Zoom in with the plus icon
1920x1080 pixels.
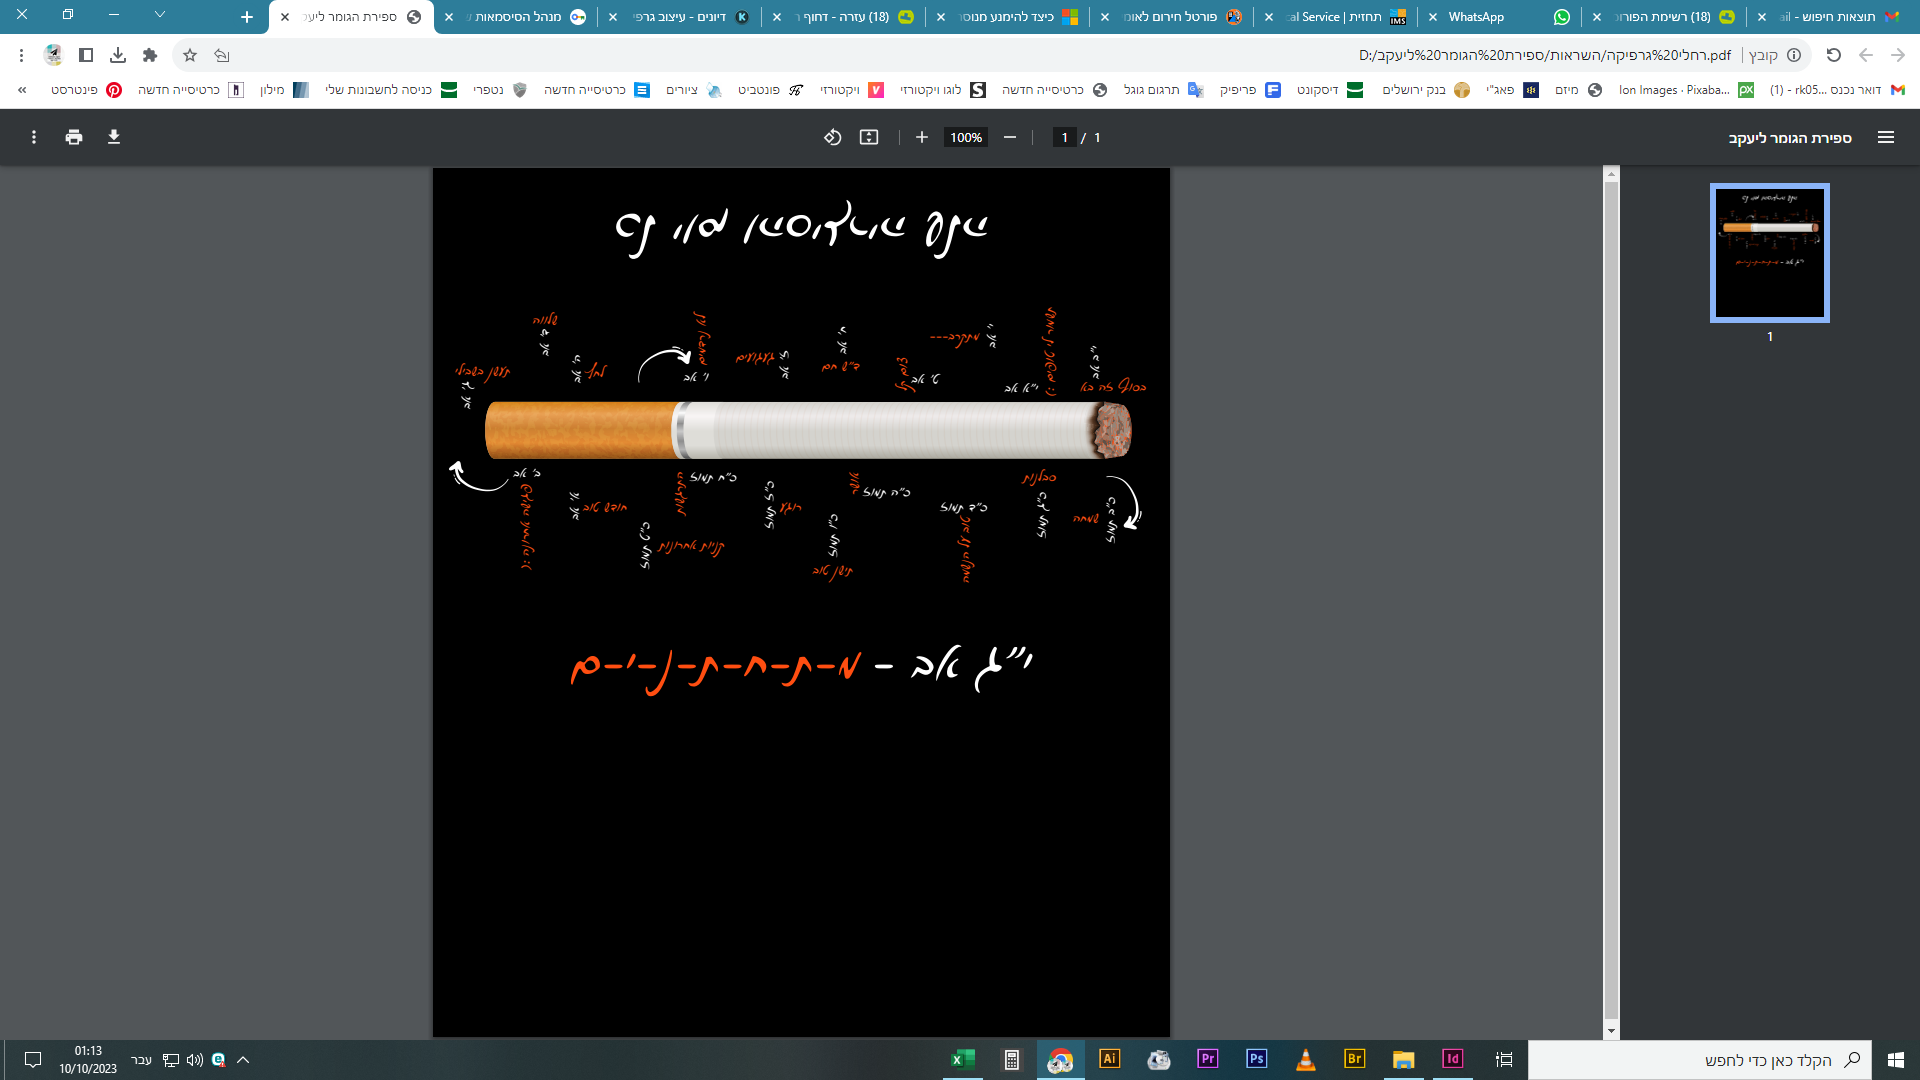point(922,137)
